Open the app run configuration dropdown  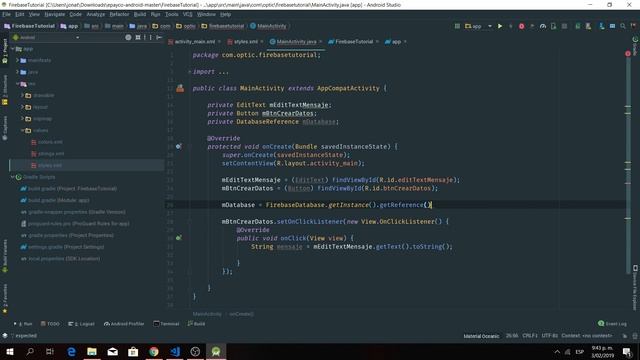coord(478,26)
